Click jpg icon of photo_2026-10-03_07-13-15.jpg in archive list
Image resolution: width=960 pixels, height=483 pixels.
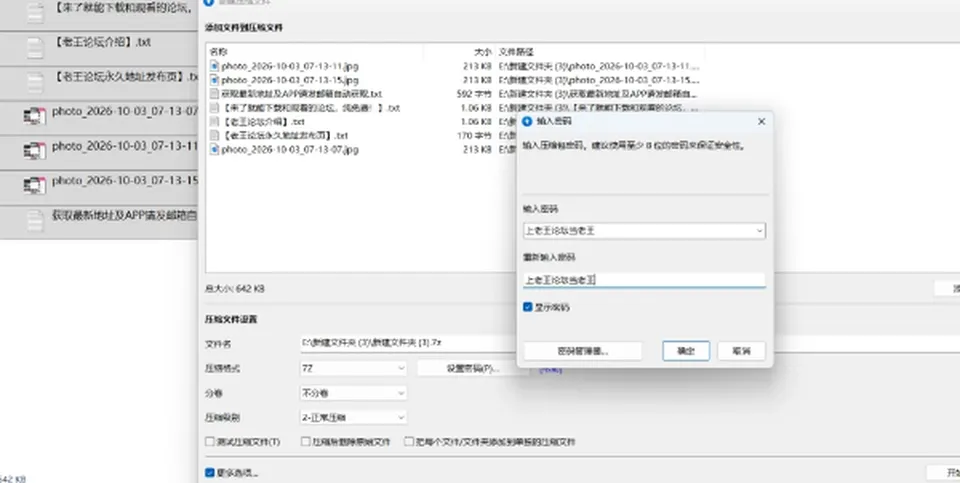pos(214,80)
